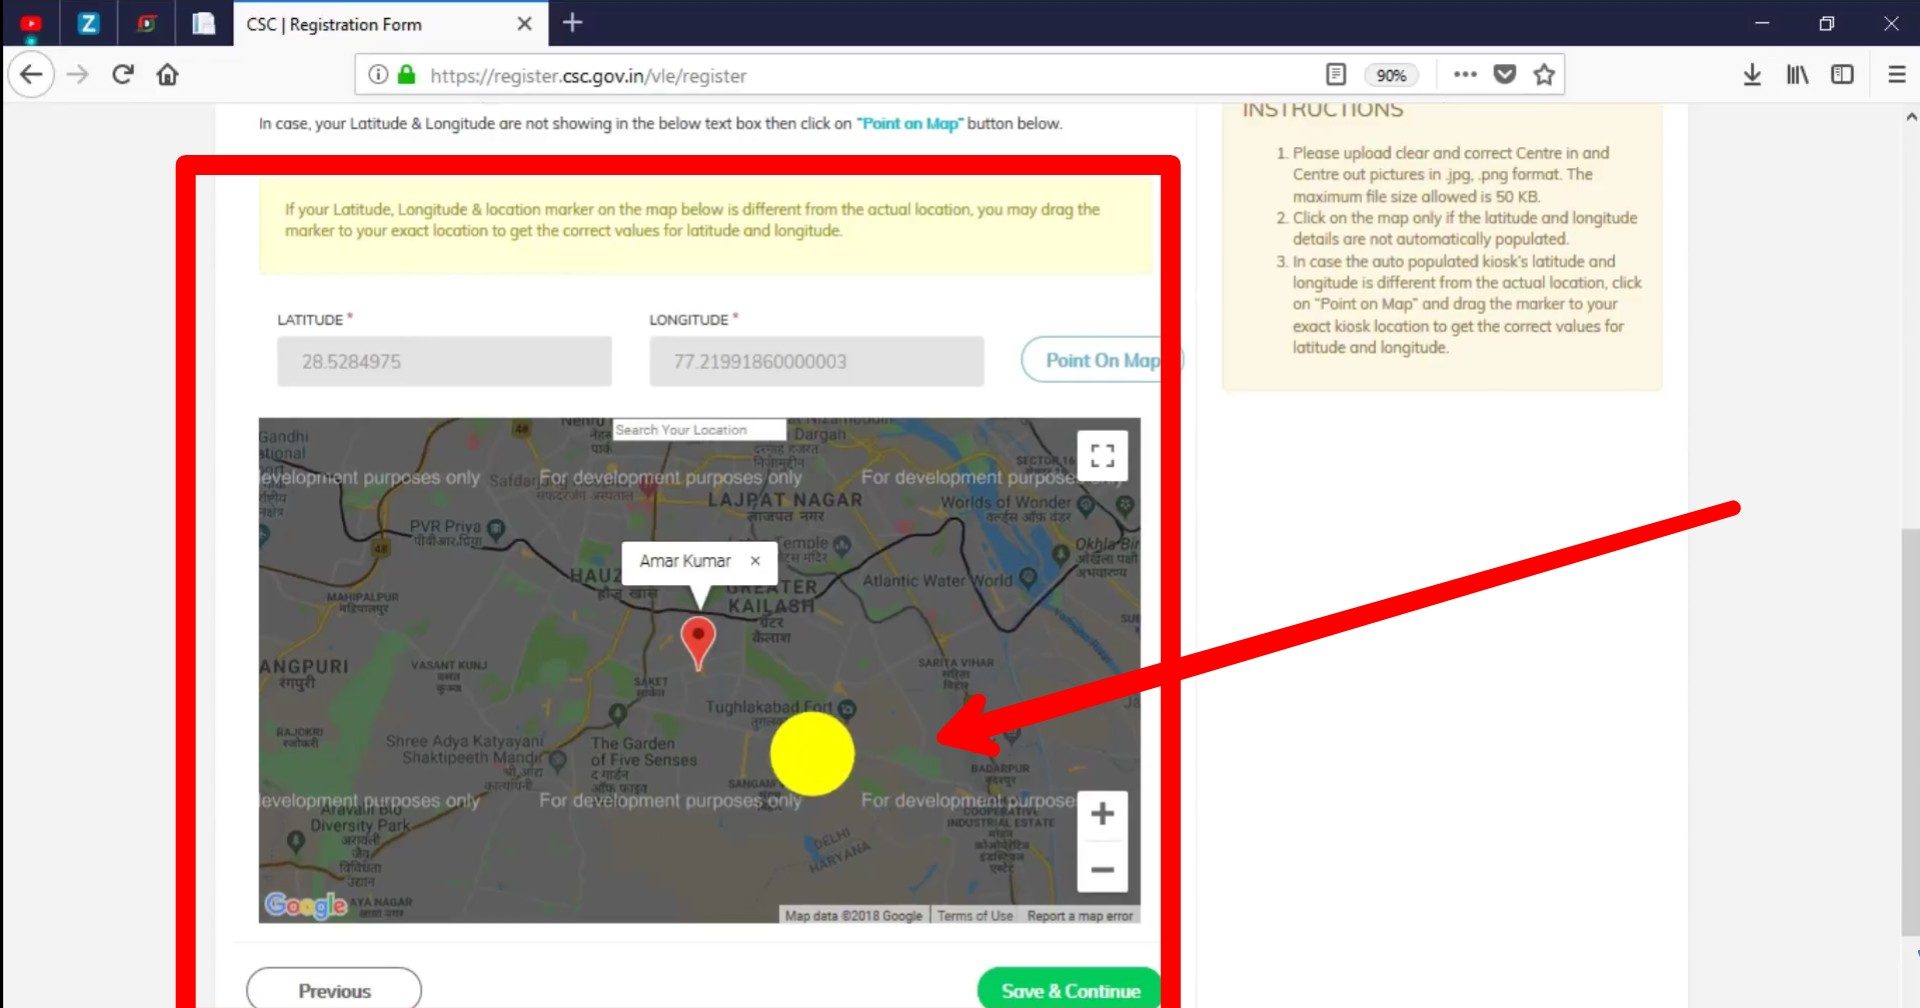Toggle the sidebar panel icon
Image resolution: width=1920 pixels, height=1008 pixels.
[x=1842, y=75]
